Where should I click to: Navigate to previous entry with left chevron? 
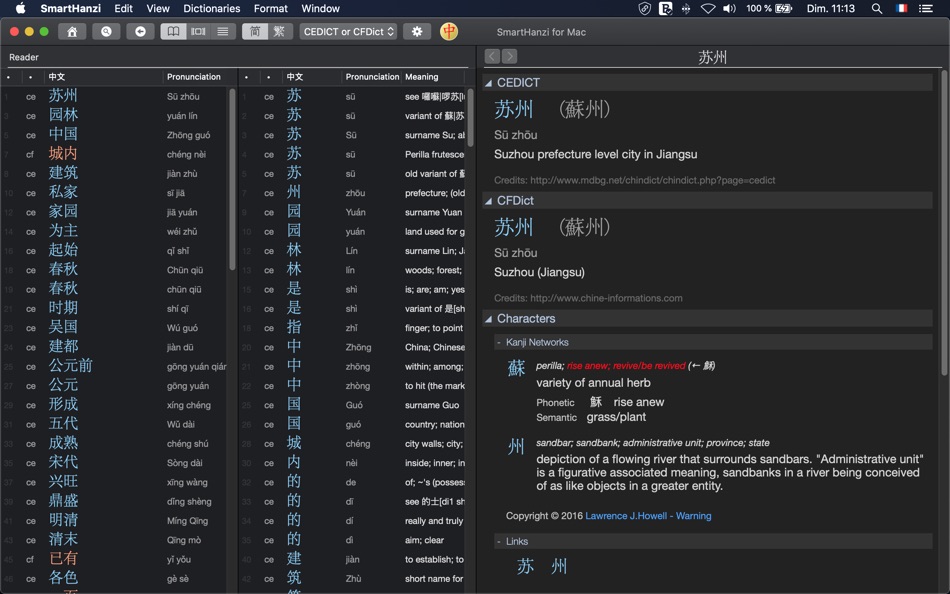(492, 56)
